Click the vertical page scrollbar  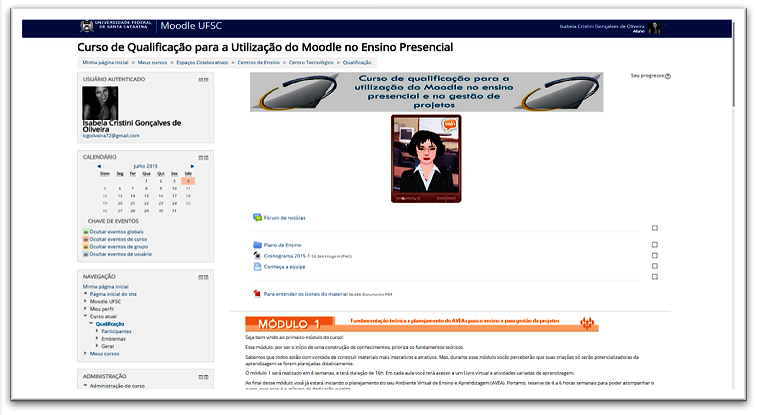point(733,65)
